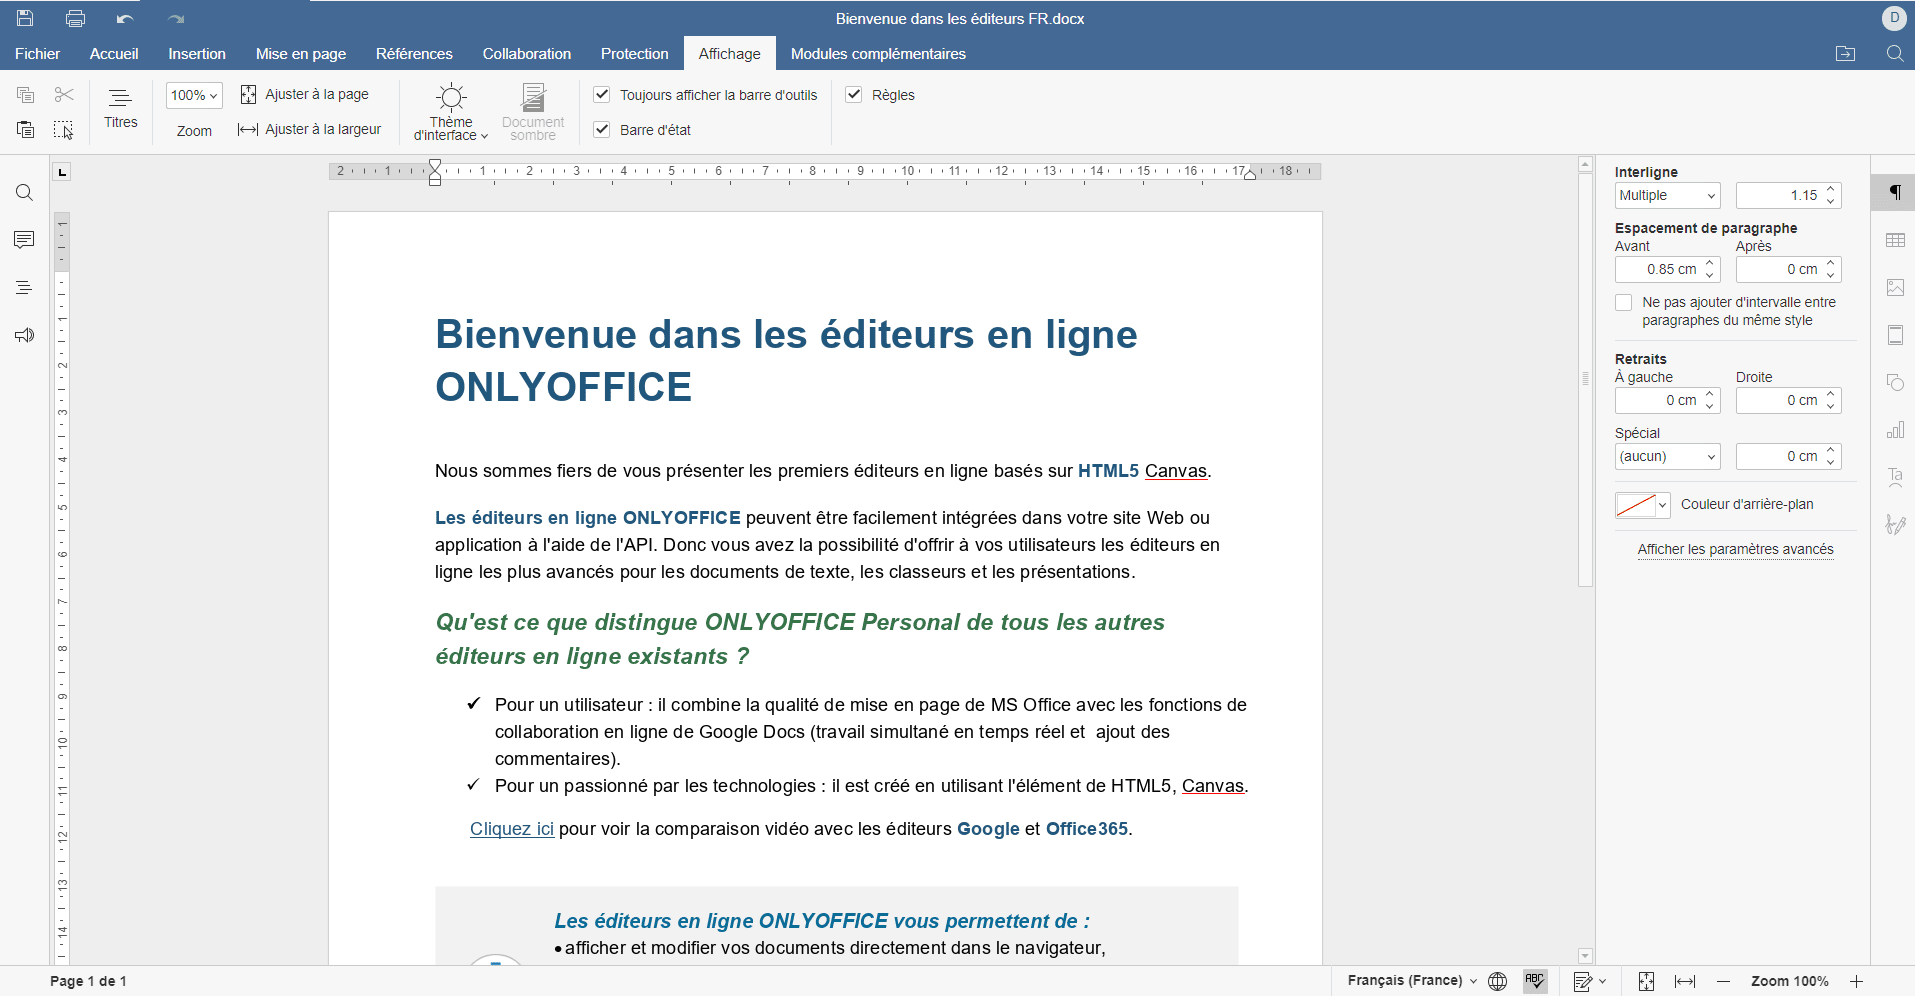This screenshot has width=1915, height=996.
Task: Open the Comments panel in left sidebar
Action: pos(24,240)
